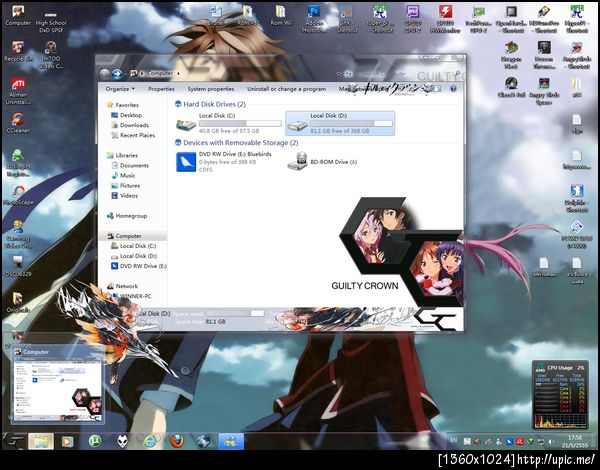Open the Organize dropdown menu

click(120, 89)
